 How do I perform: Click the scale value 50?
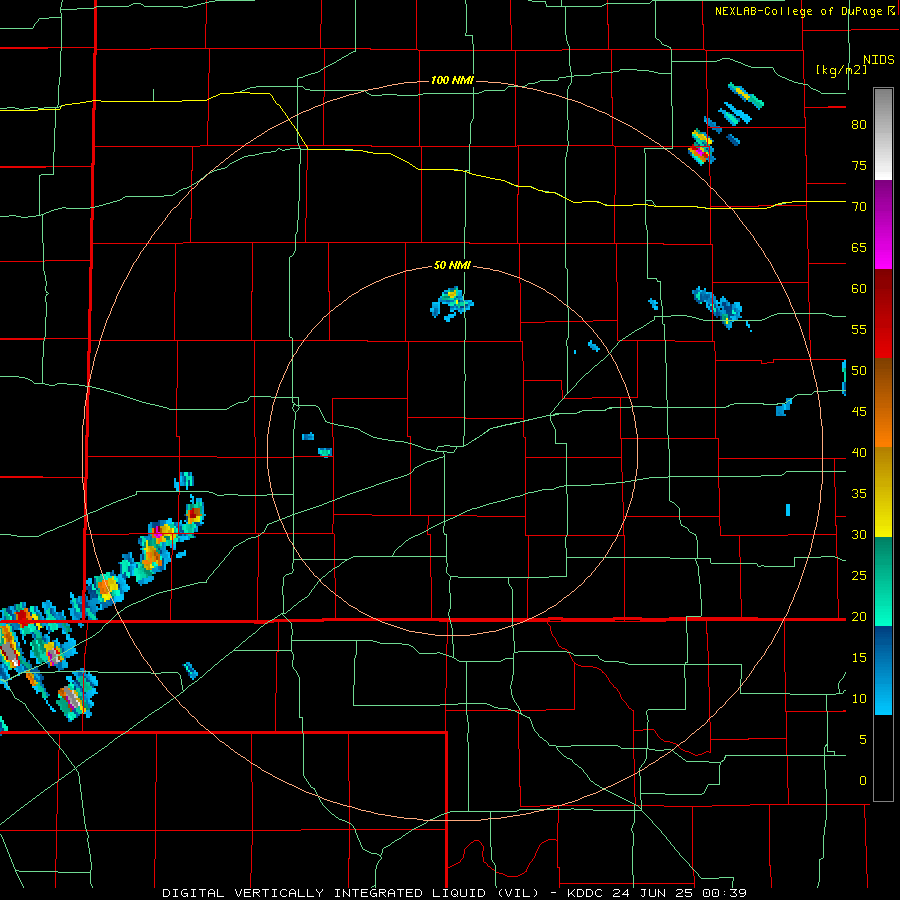click(859, 371)
